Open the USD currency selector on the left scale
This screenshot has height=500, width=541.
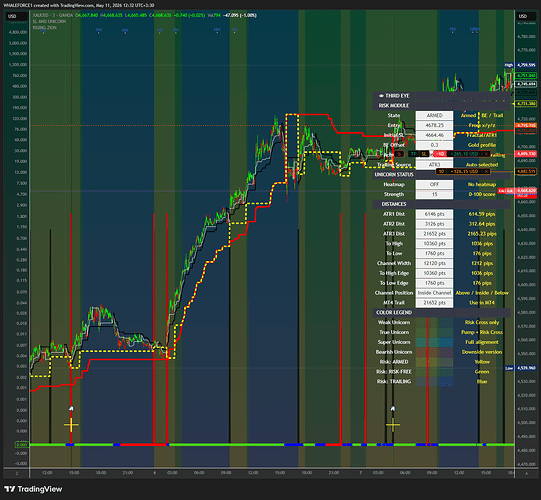point(12,16)
